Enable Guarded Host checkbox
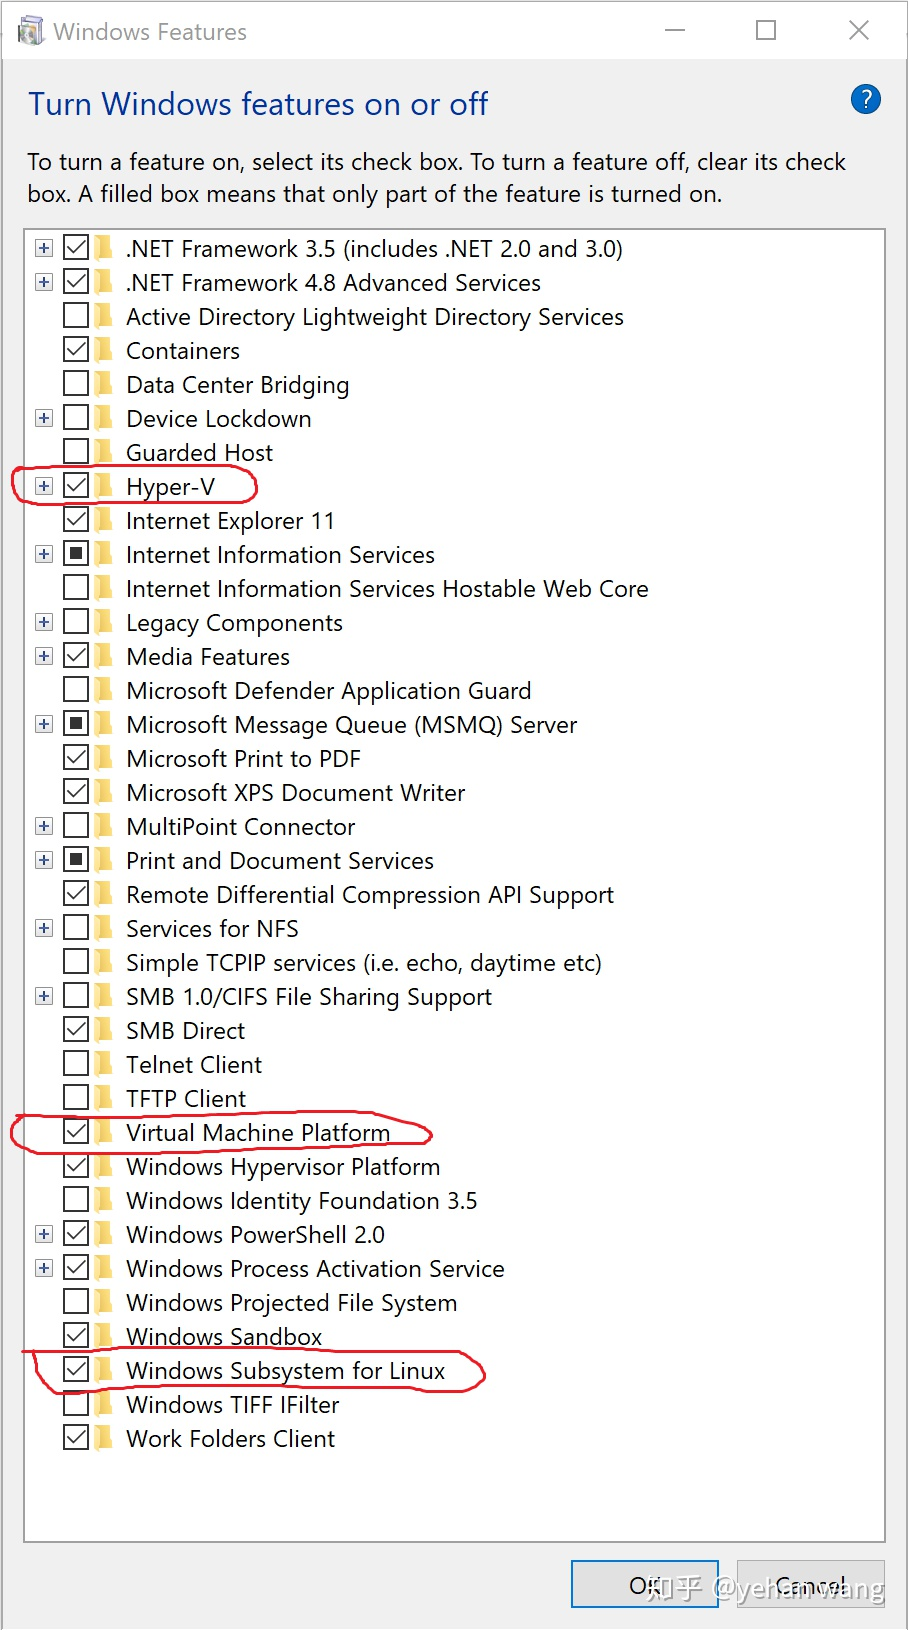908x1630 pixels. pos(76,452)
